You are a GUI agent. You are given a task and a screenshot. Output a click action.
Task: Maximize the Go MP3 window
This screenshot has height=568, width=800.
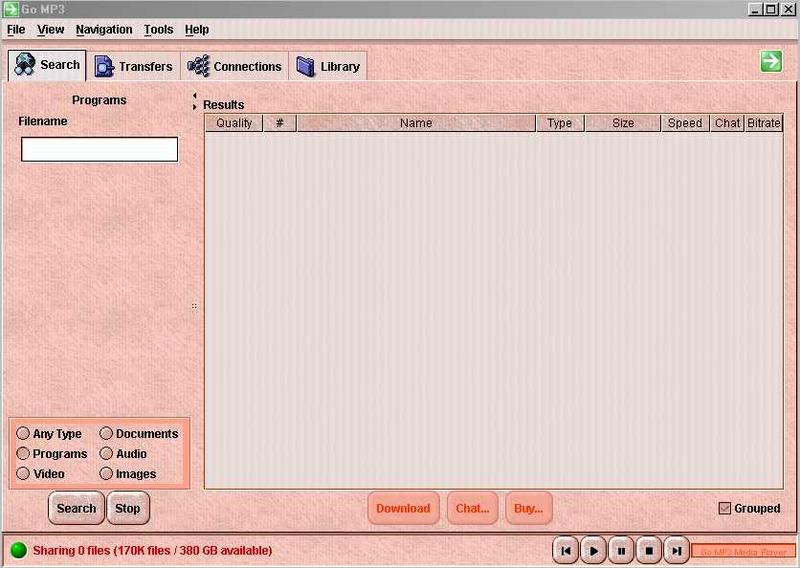click(772, 9)
